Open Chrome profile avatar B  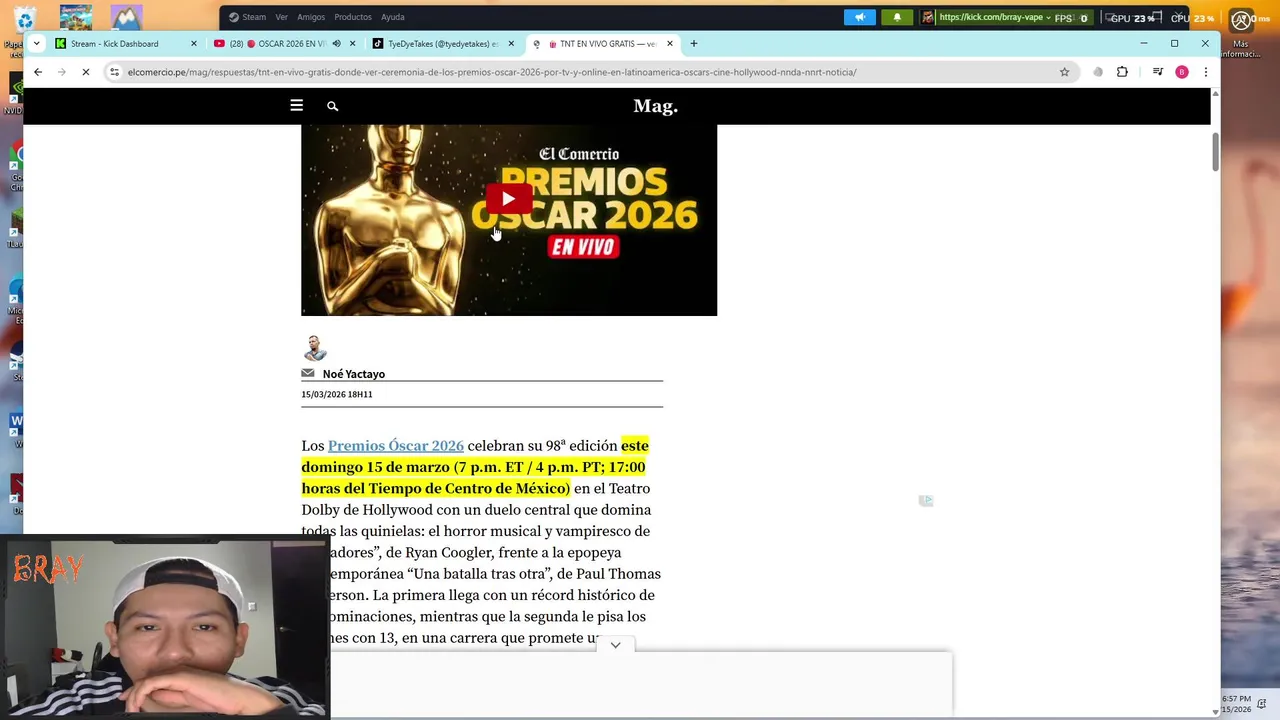coord(1182,72)
